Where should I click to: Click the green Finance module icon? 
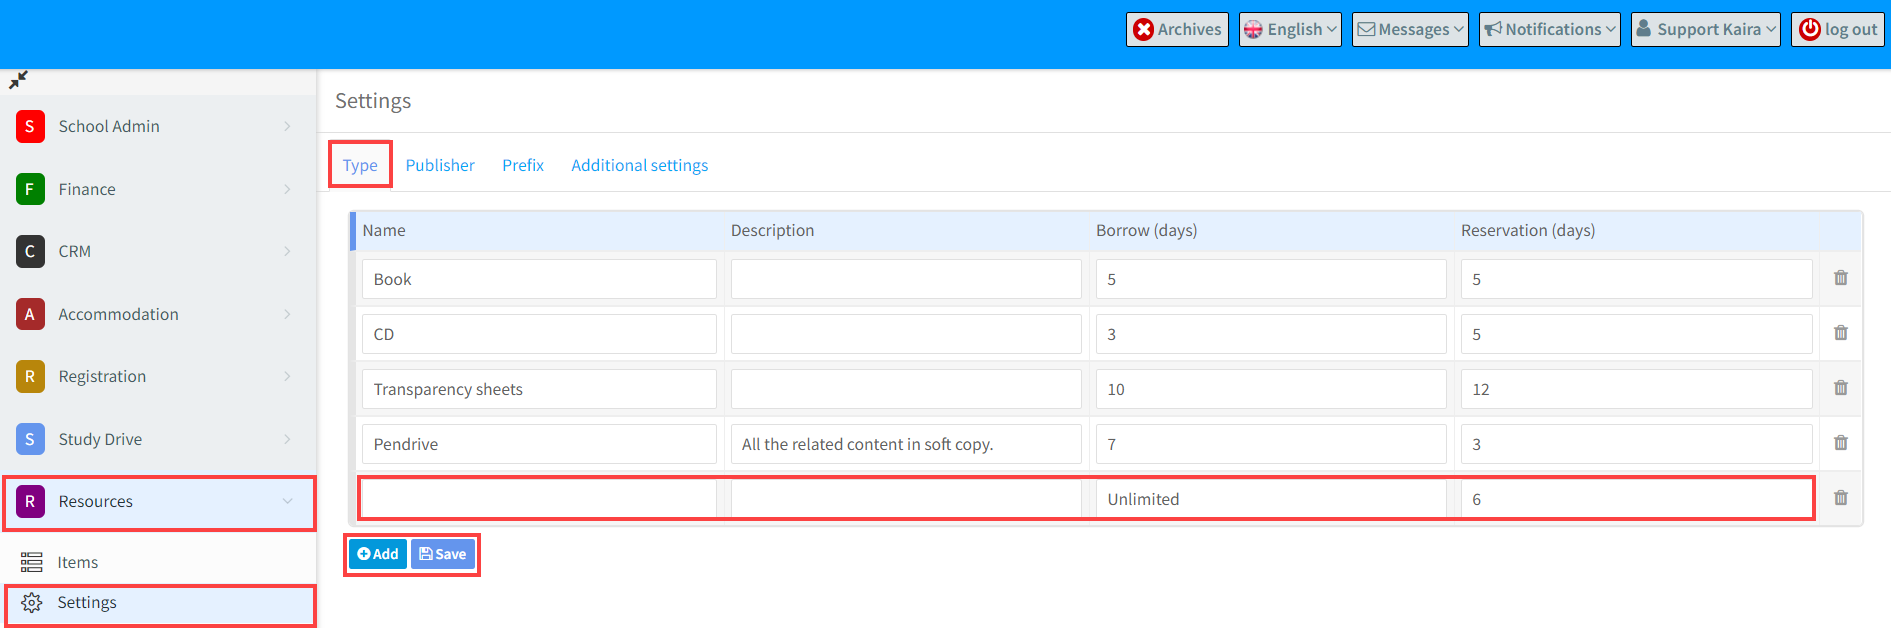[30, 189]
